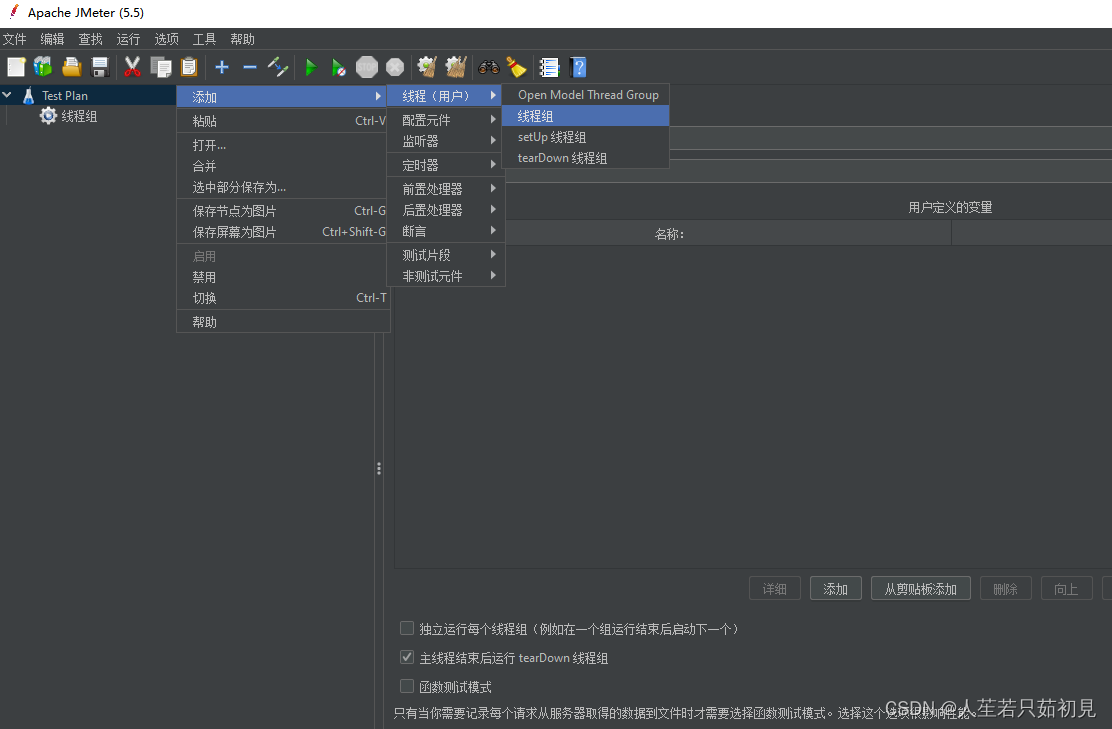Open the 编辑 menu
This screenshot has width=1112, height=729.
[x=52, y=39]
